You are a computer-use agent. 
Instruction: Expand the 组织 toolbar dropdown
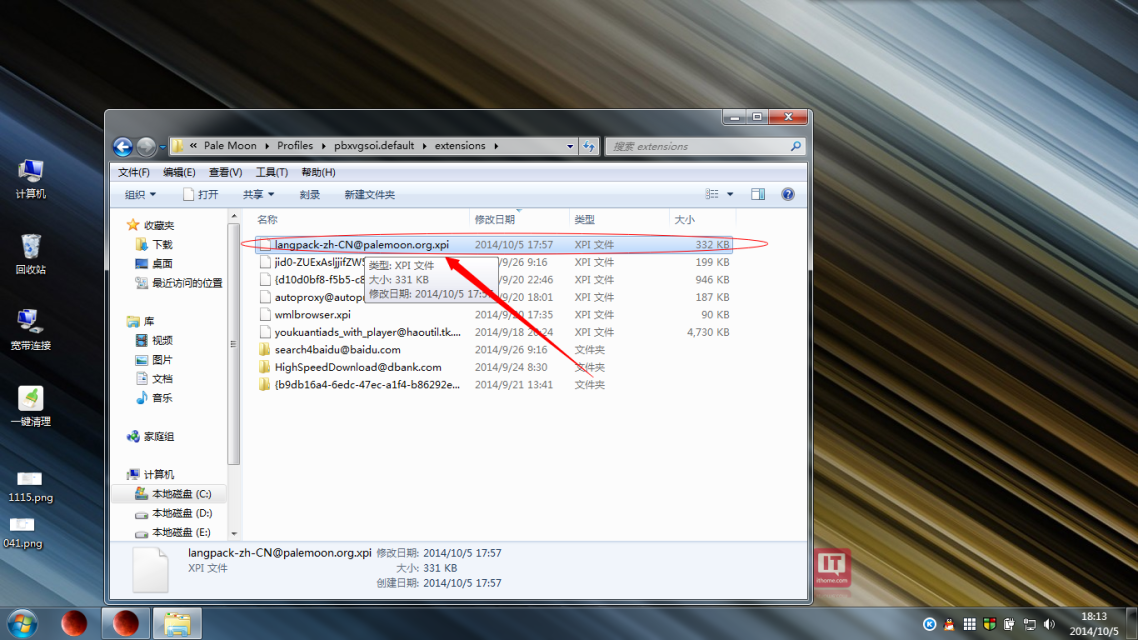pyautogui.click(x=140, y=194)
